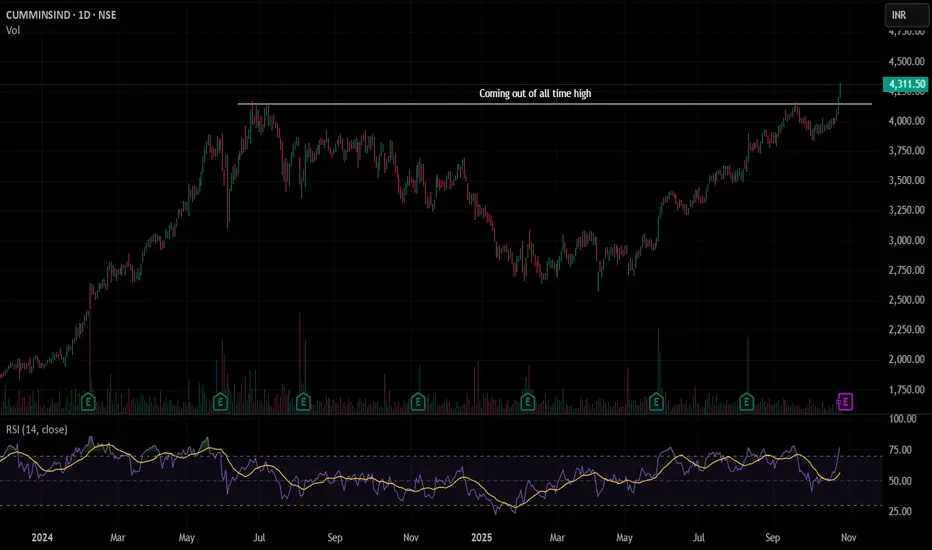The width and height of the screenshot is (932, 550).
Task: Click the Jul label after 2025 on time axis
Action: [x=698, y=538]
